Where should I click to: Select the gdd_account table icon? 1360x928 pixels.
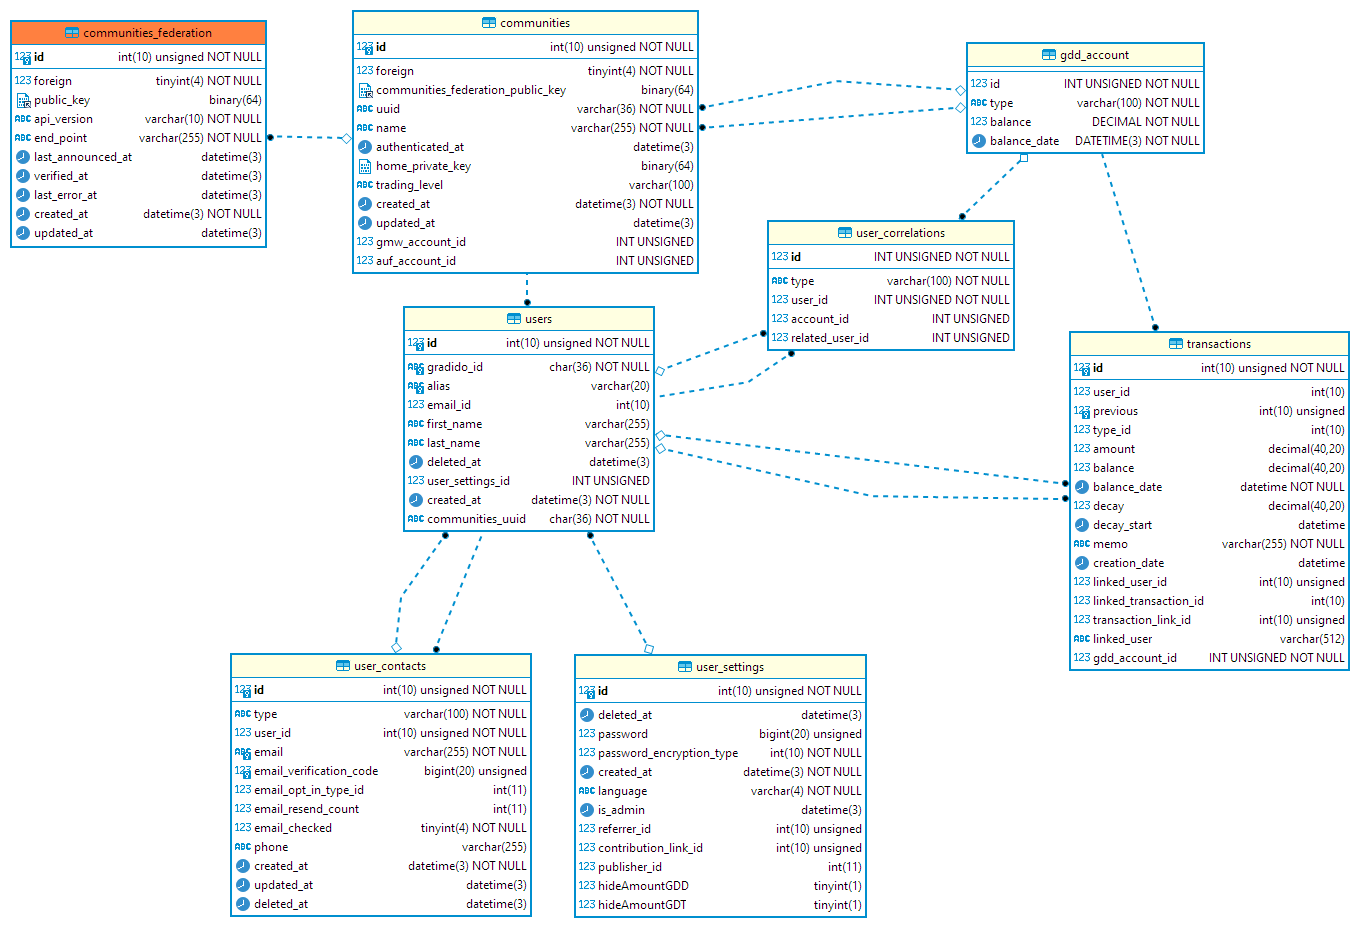pos(1049,55)
